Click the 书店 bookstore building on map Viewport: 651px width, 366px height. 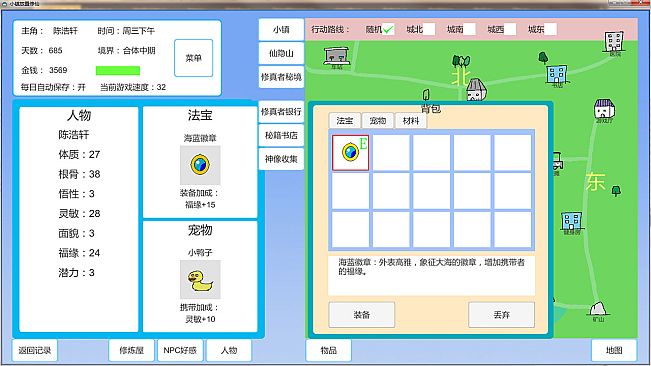click(556, 74)
